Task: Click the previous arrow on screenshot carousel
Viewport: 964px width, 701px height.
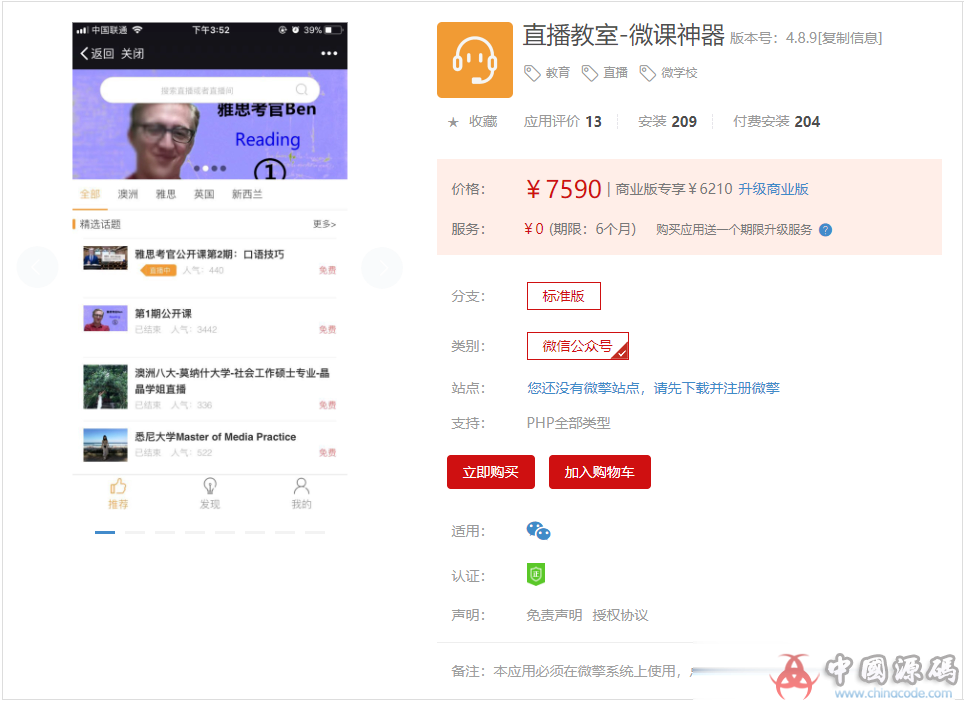Action: [x=37, y=267]
